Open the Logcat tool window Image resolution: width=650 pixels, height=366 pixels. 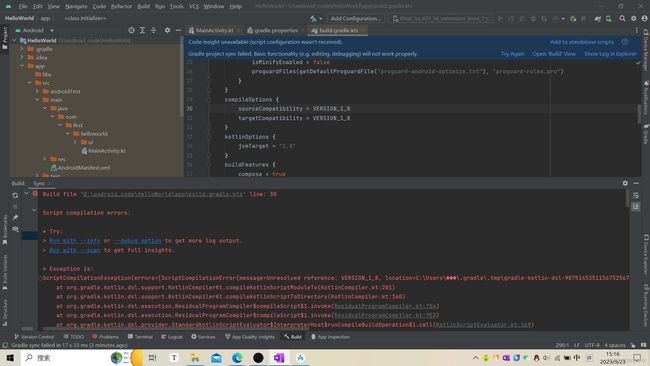tap(172, 337)
